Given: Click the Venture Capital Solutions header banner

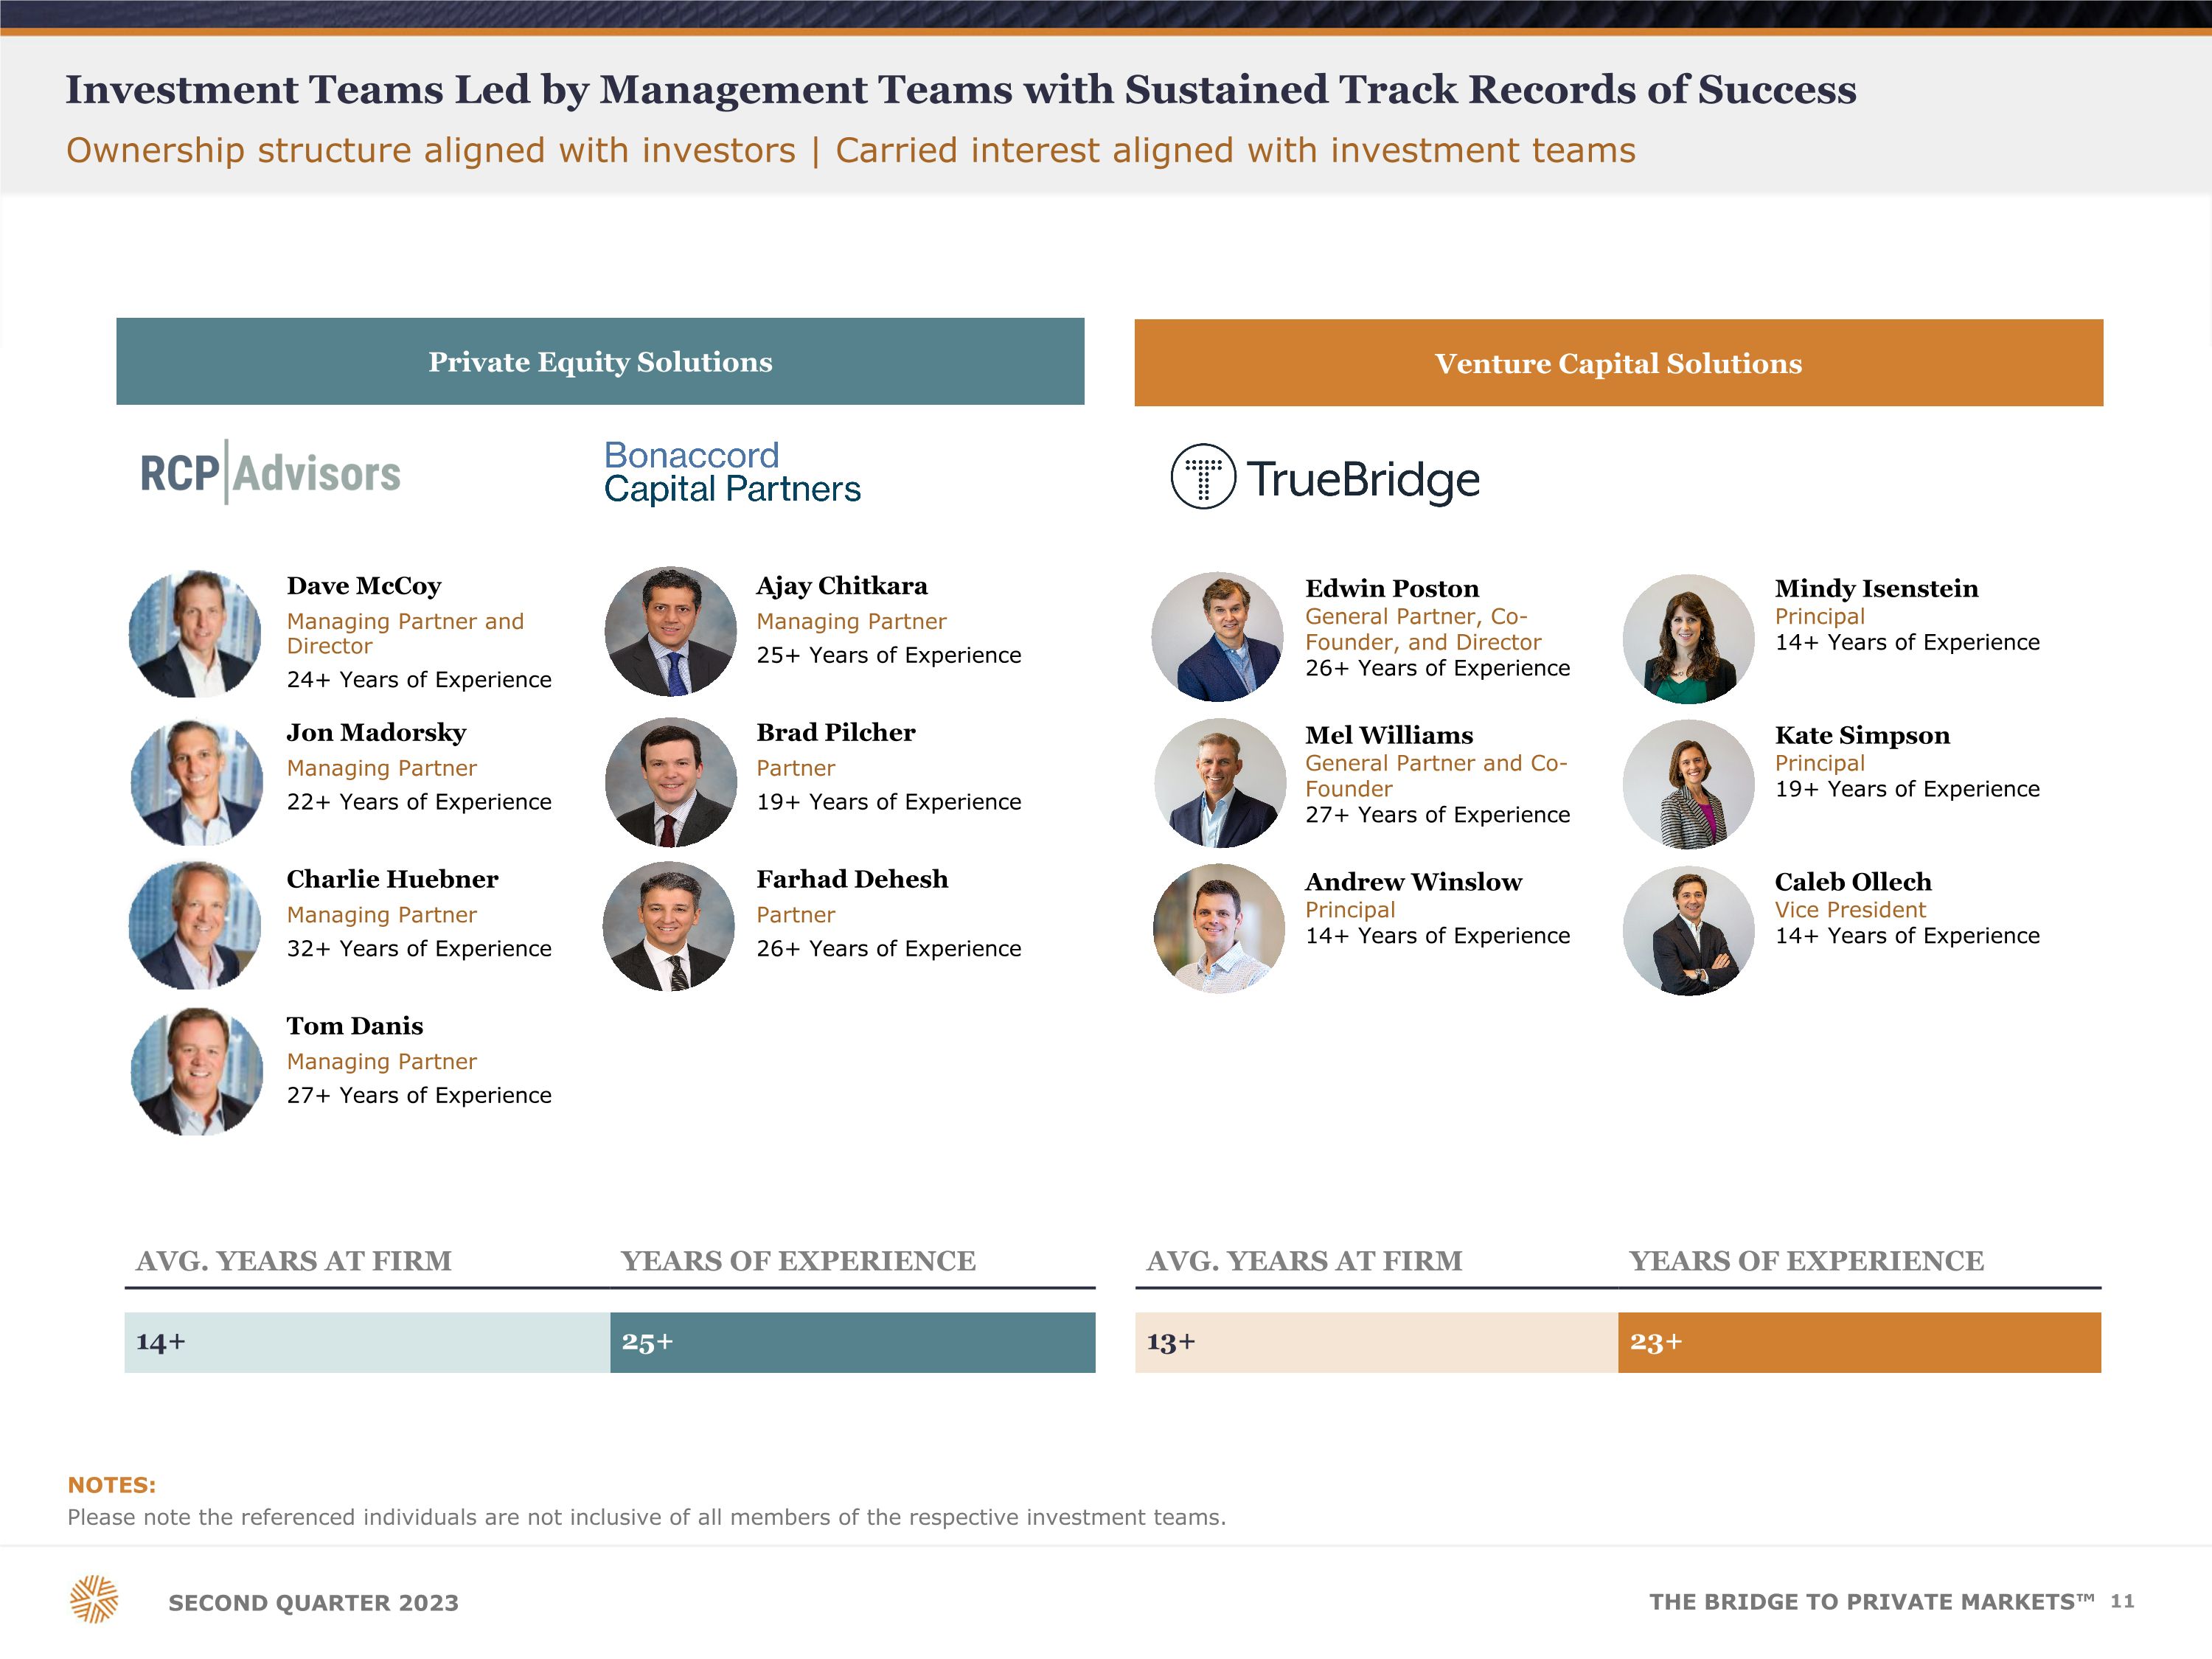Looking at the screenshot, I should pyautogui.click(x=1618, y=363).
